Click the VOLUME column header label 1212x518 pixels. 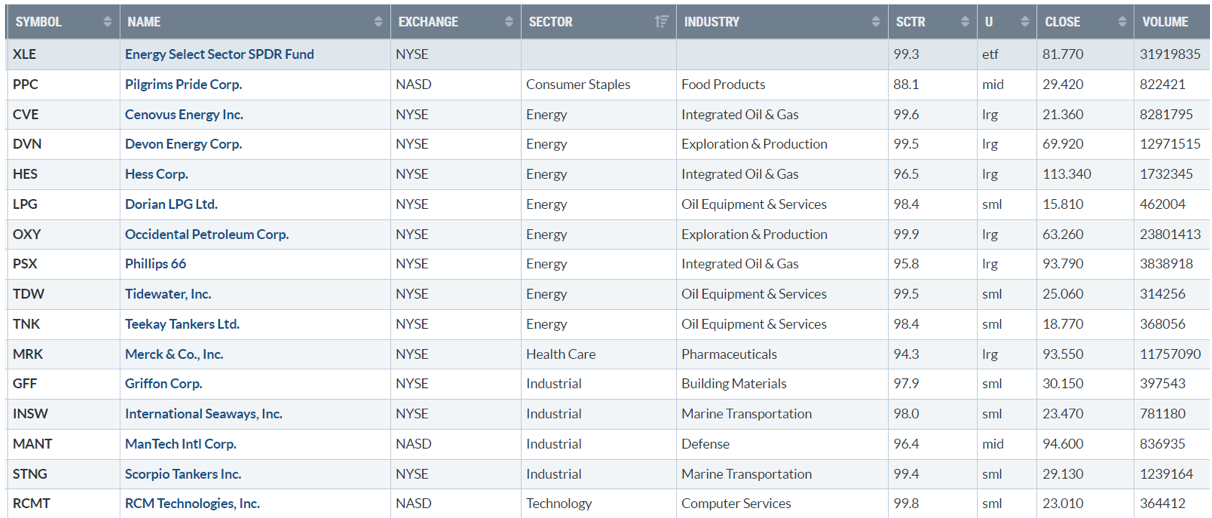(1166, 22)
